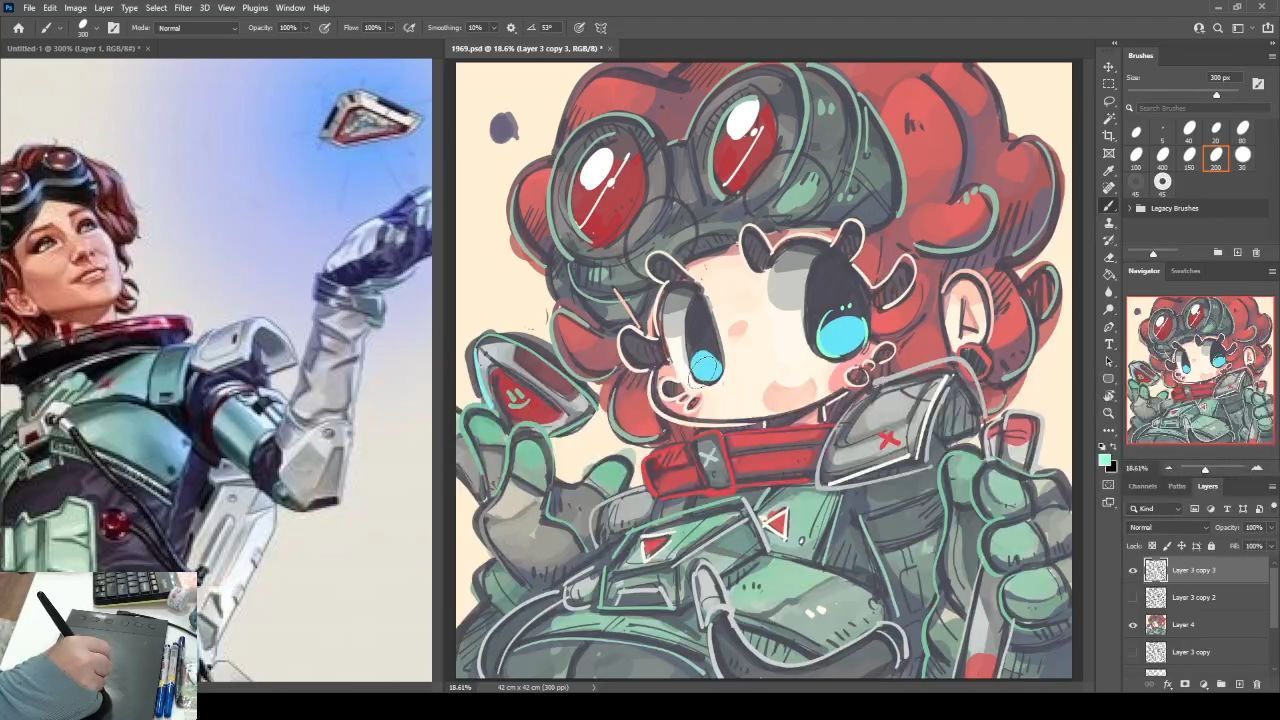Image resolution: width=1280 pixels, height=720 pixels.
Task: Select the Brush tool in the toolbar
Action: tap(1109, 205)
